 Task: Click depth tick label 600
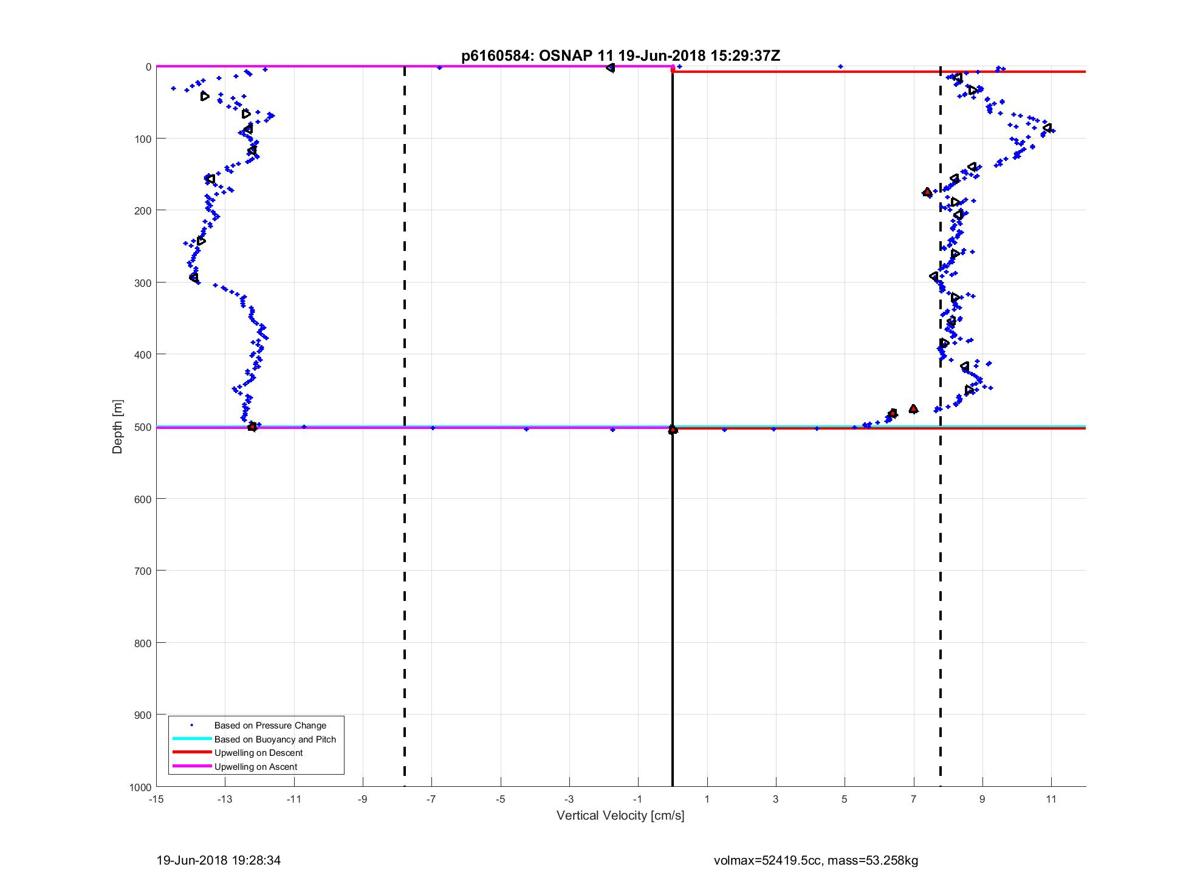(141, 499)
